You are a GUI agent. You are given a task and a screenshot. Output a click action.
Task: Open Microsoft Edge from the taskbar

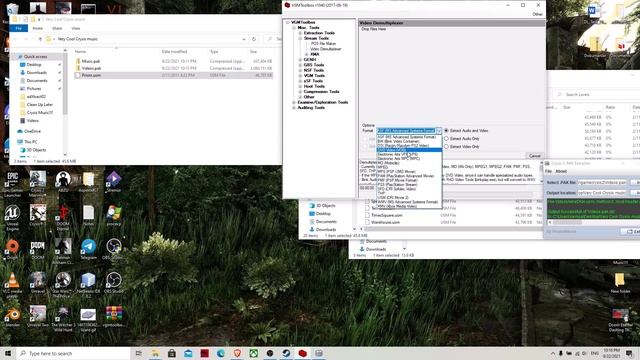pos(221,353)
